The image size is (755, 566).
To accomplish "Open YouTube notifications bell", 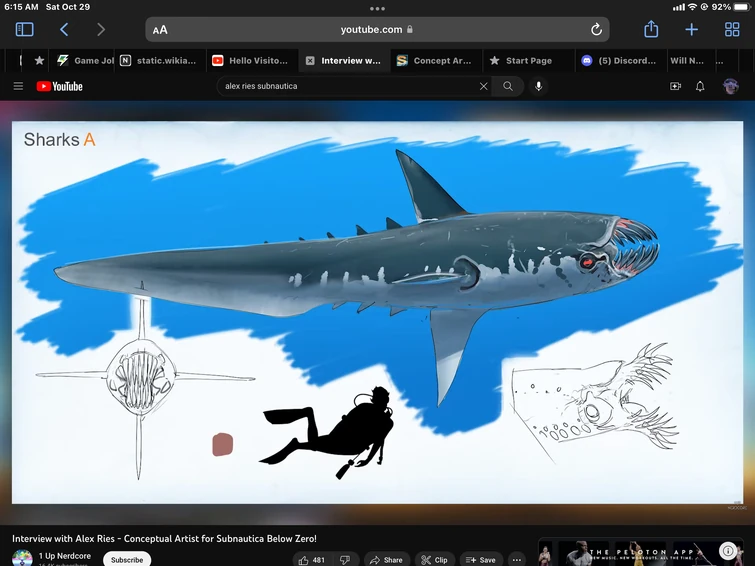I will coord(700,86).
